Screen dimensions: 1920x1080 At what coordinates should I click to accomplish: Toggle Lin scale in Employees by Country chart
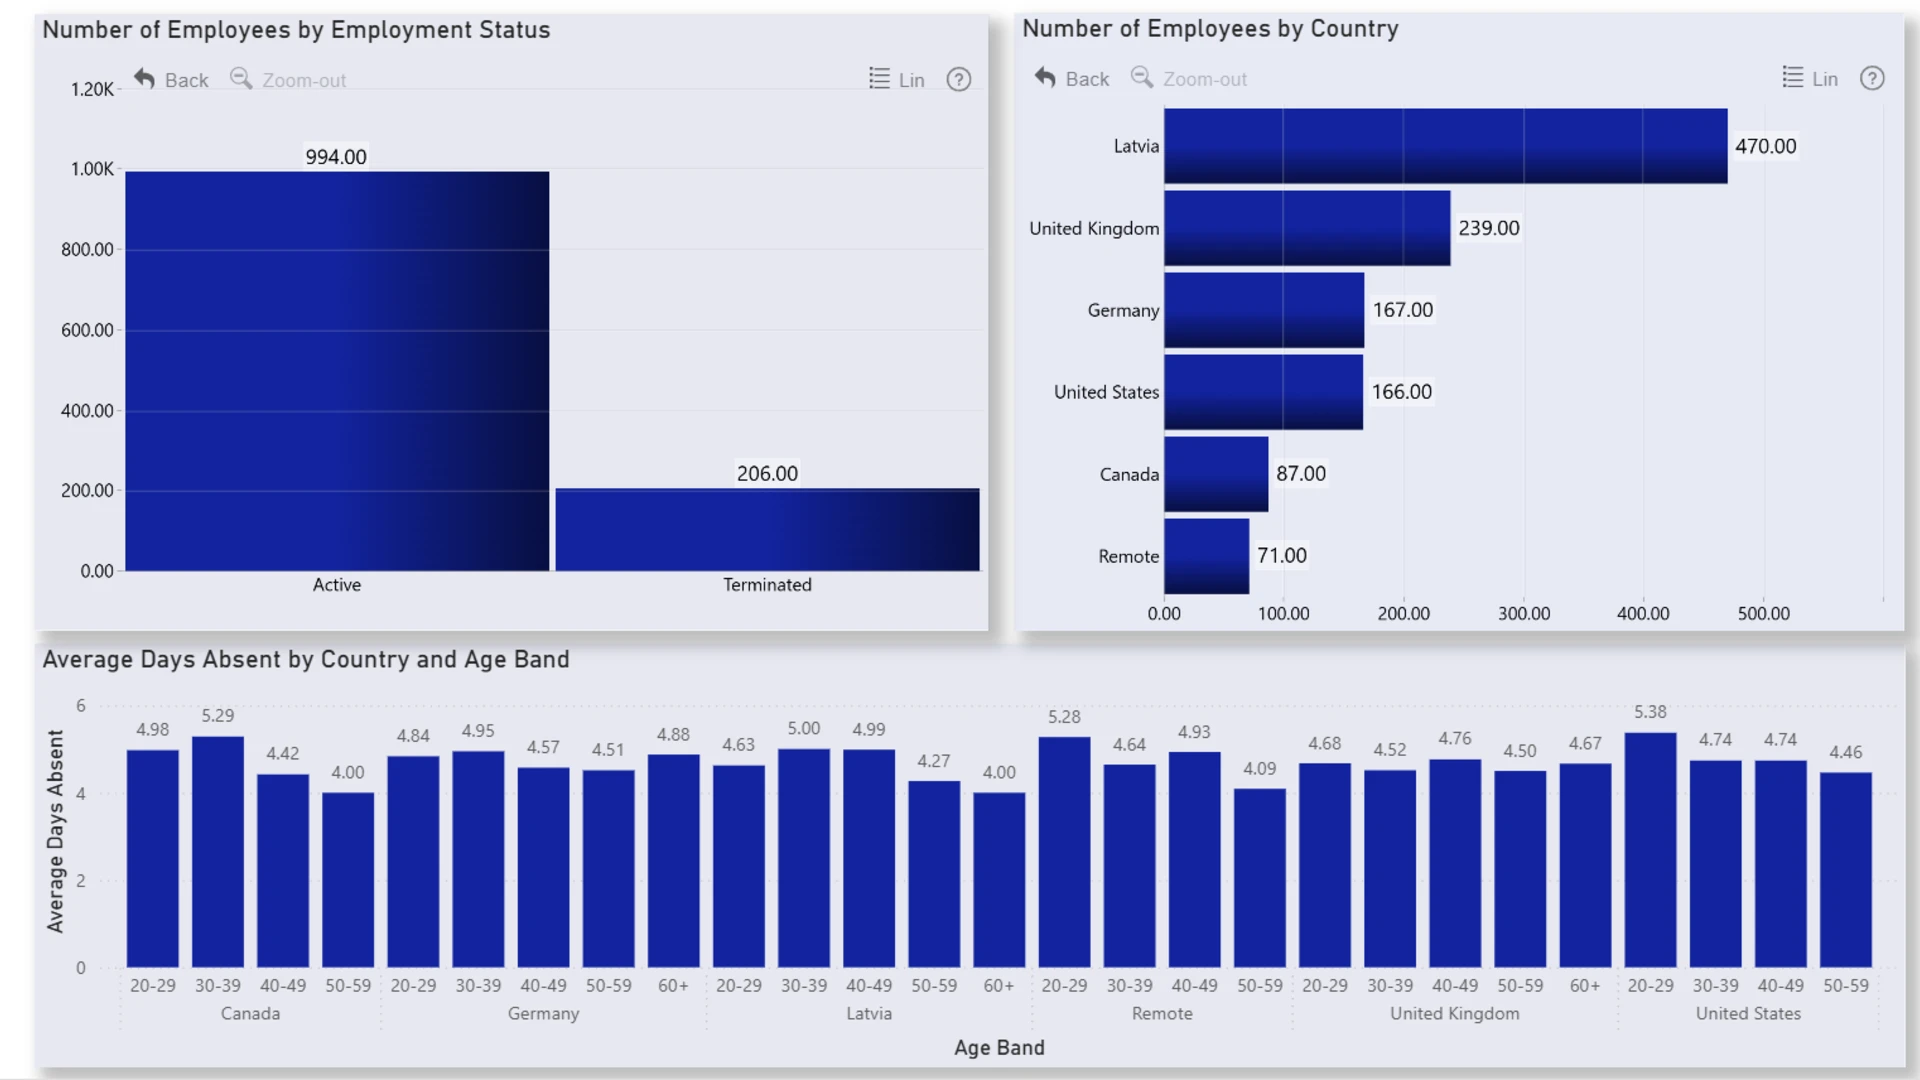(1810, 79)
